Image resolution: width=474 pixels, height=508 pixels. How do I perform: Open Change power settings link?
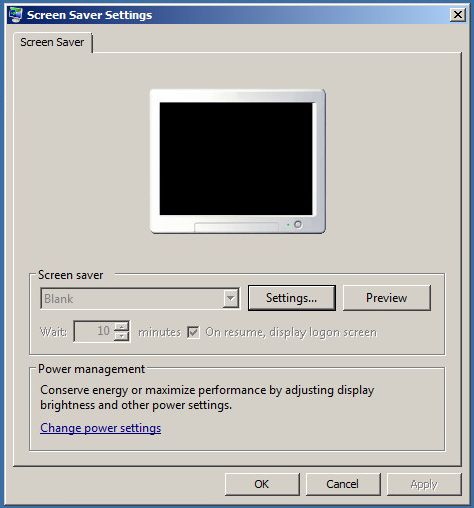[x=101, y=428]
